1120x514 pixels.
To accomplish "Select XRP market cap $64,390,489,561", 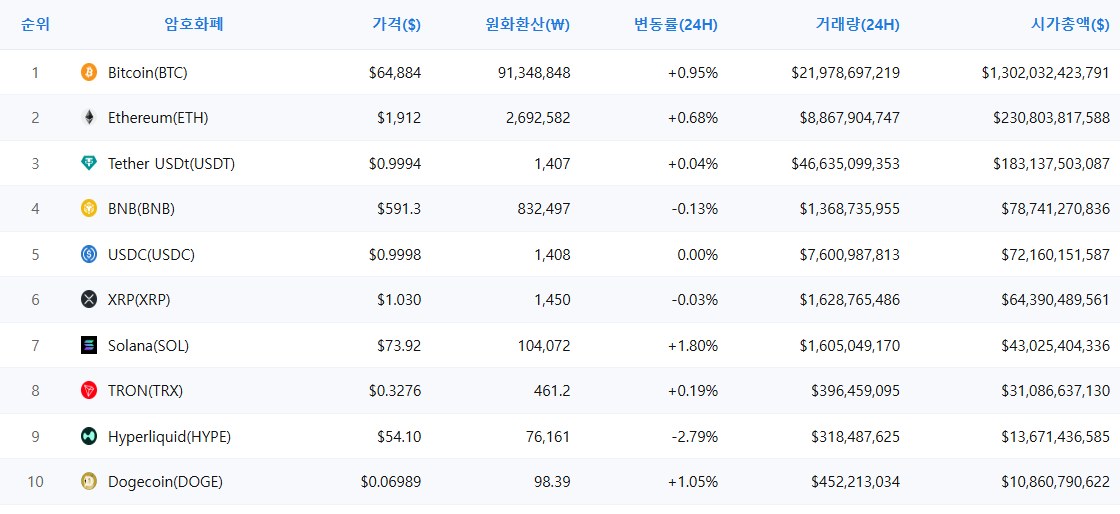I will [1056, 300].
